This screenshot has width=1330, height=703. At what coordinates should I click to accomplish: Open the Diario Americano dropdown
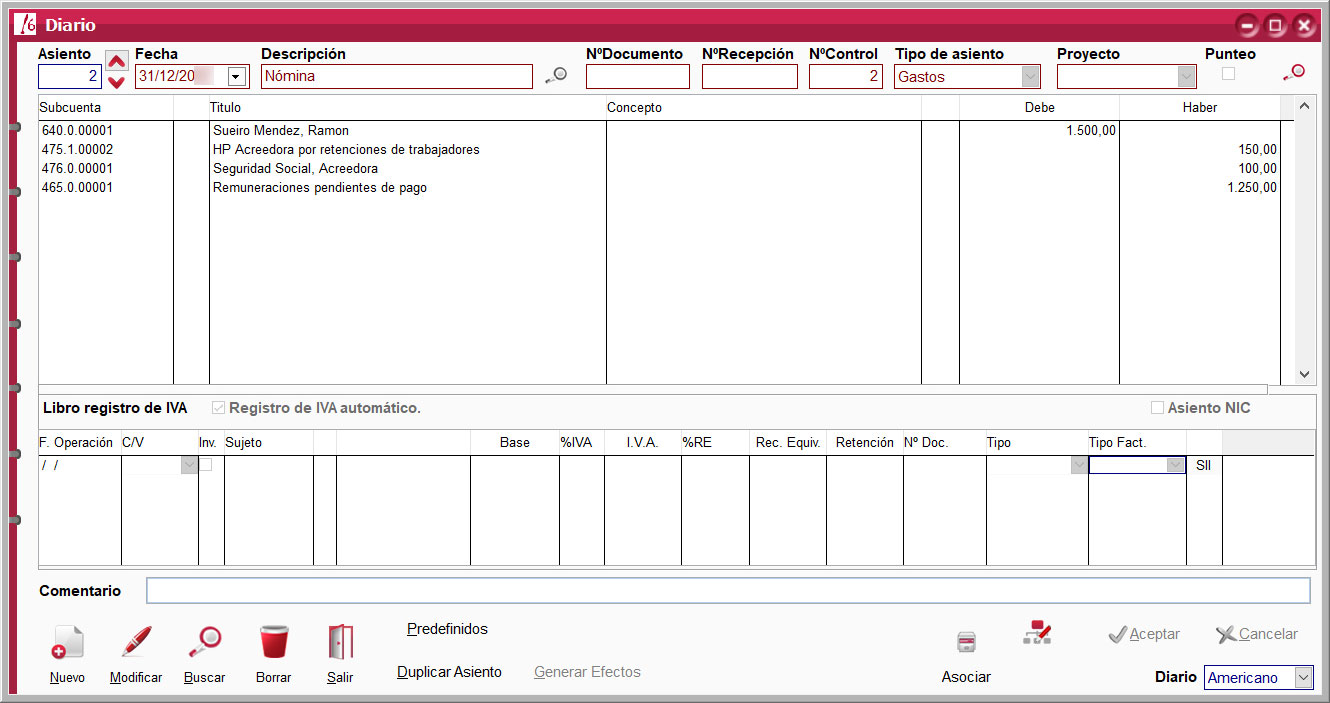(1303, 678)
